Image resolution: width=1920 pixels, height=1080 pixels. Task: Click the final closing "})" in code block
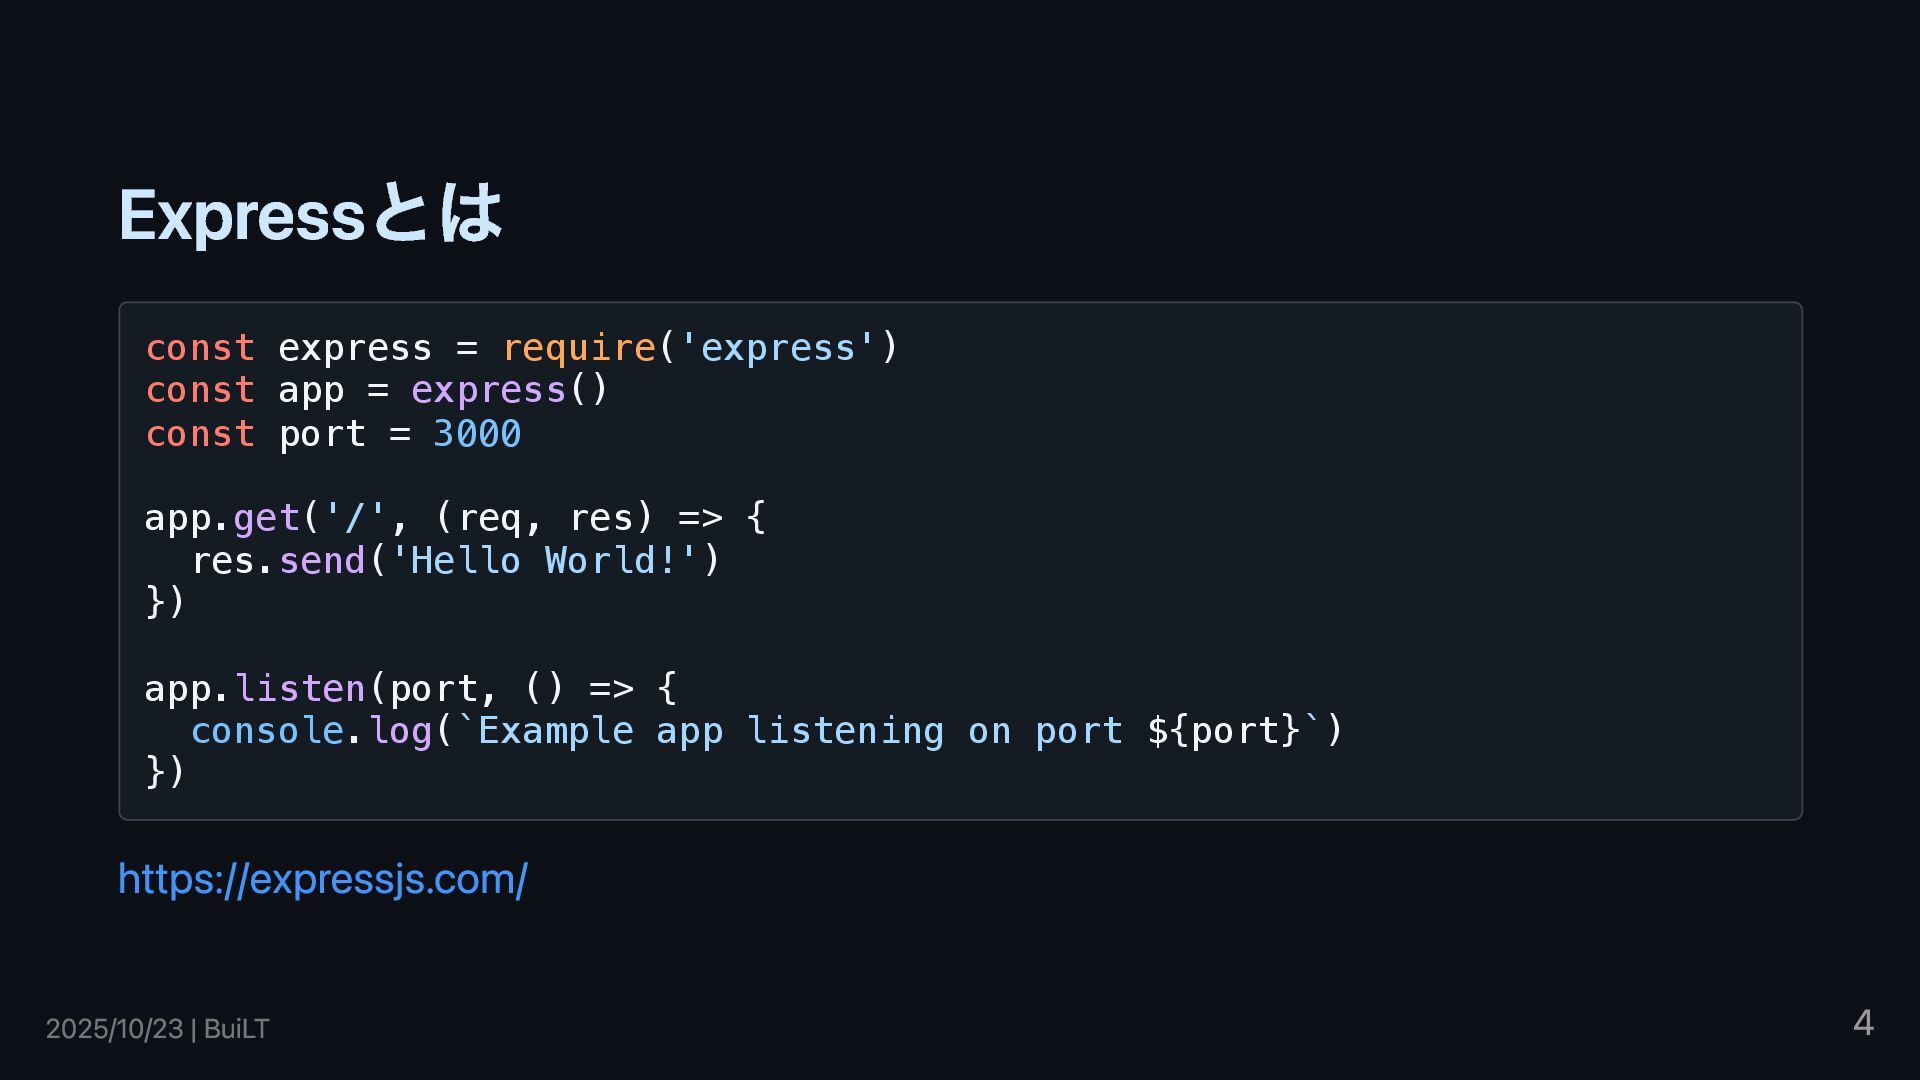pyautogui.click(x=165, y=771)
